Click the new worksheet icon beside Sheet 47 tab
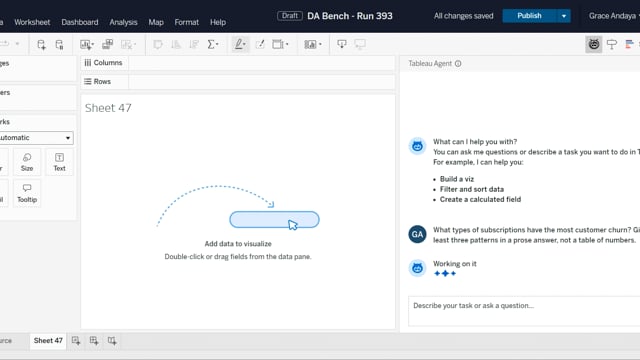The image size is (640, 360). (x=76, y=340)
